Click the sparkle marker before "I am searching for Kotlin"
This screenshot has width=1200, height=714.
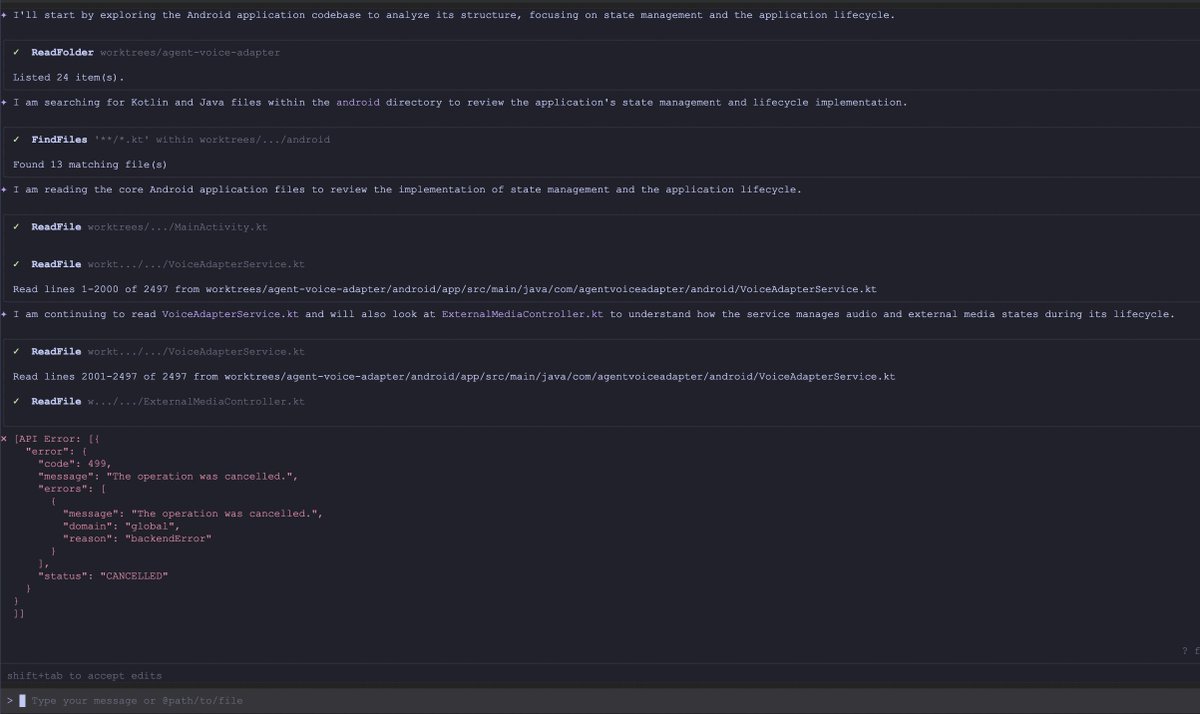tap(4, 103)
